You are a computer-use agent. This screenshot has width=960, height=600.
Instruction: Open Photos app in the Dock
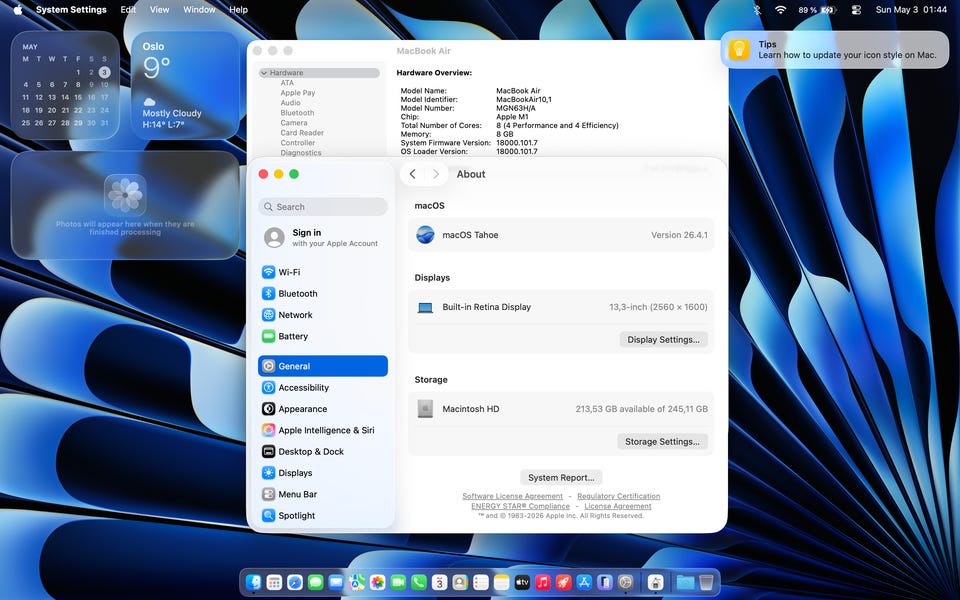pyautogui.click(x=378, y=582)
